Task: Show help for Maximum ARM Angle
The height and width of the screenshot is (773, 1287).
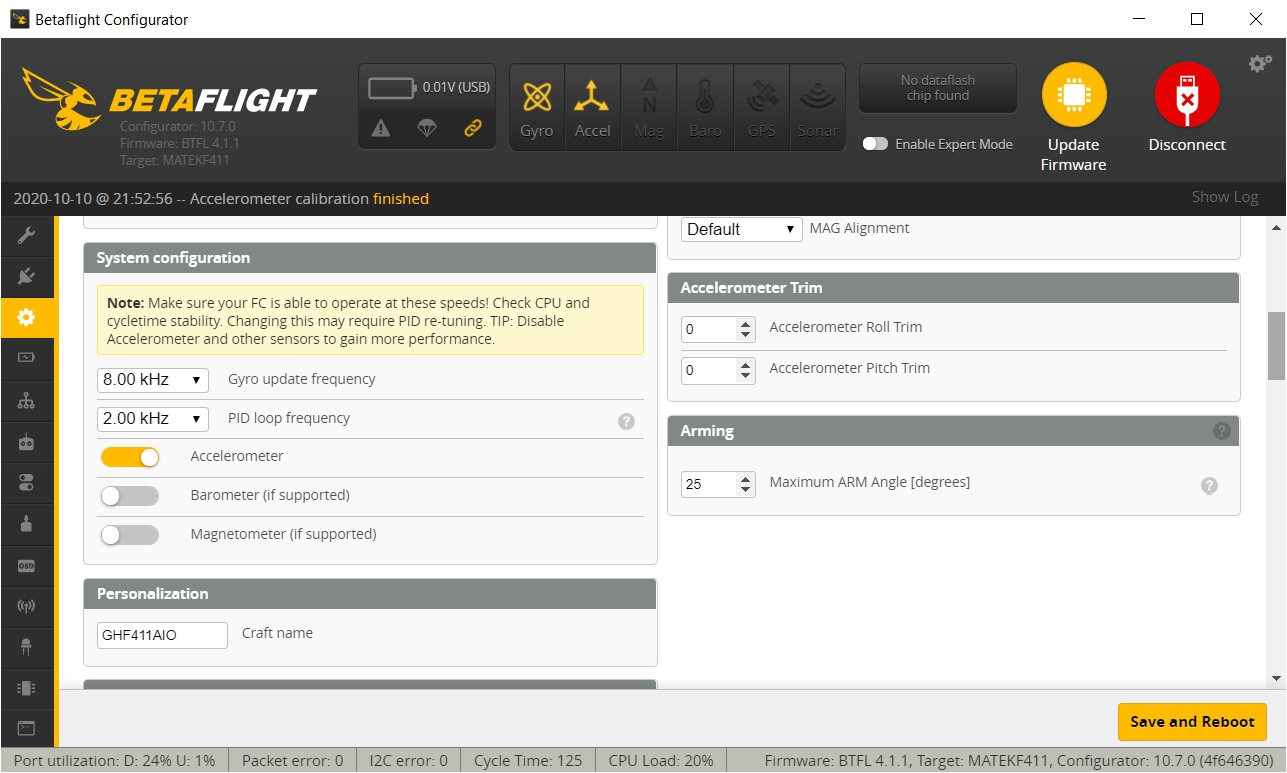Action: coord(1209,485)
